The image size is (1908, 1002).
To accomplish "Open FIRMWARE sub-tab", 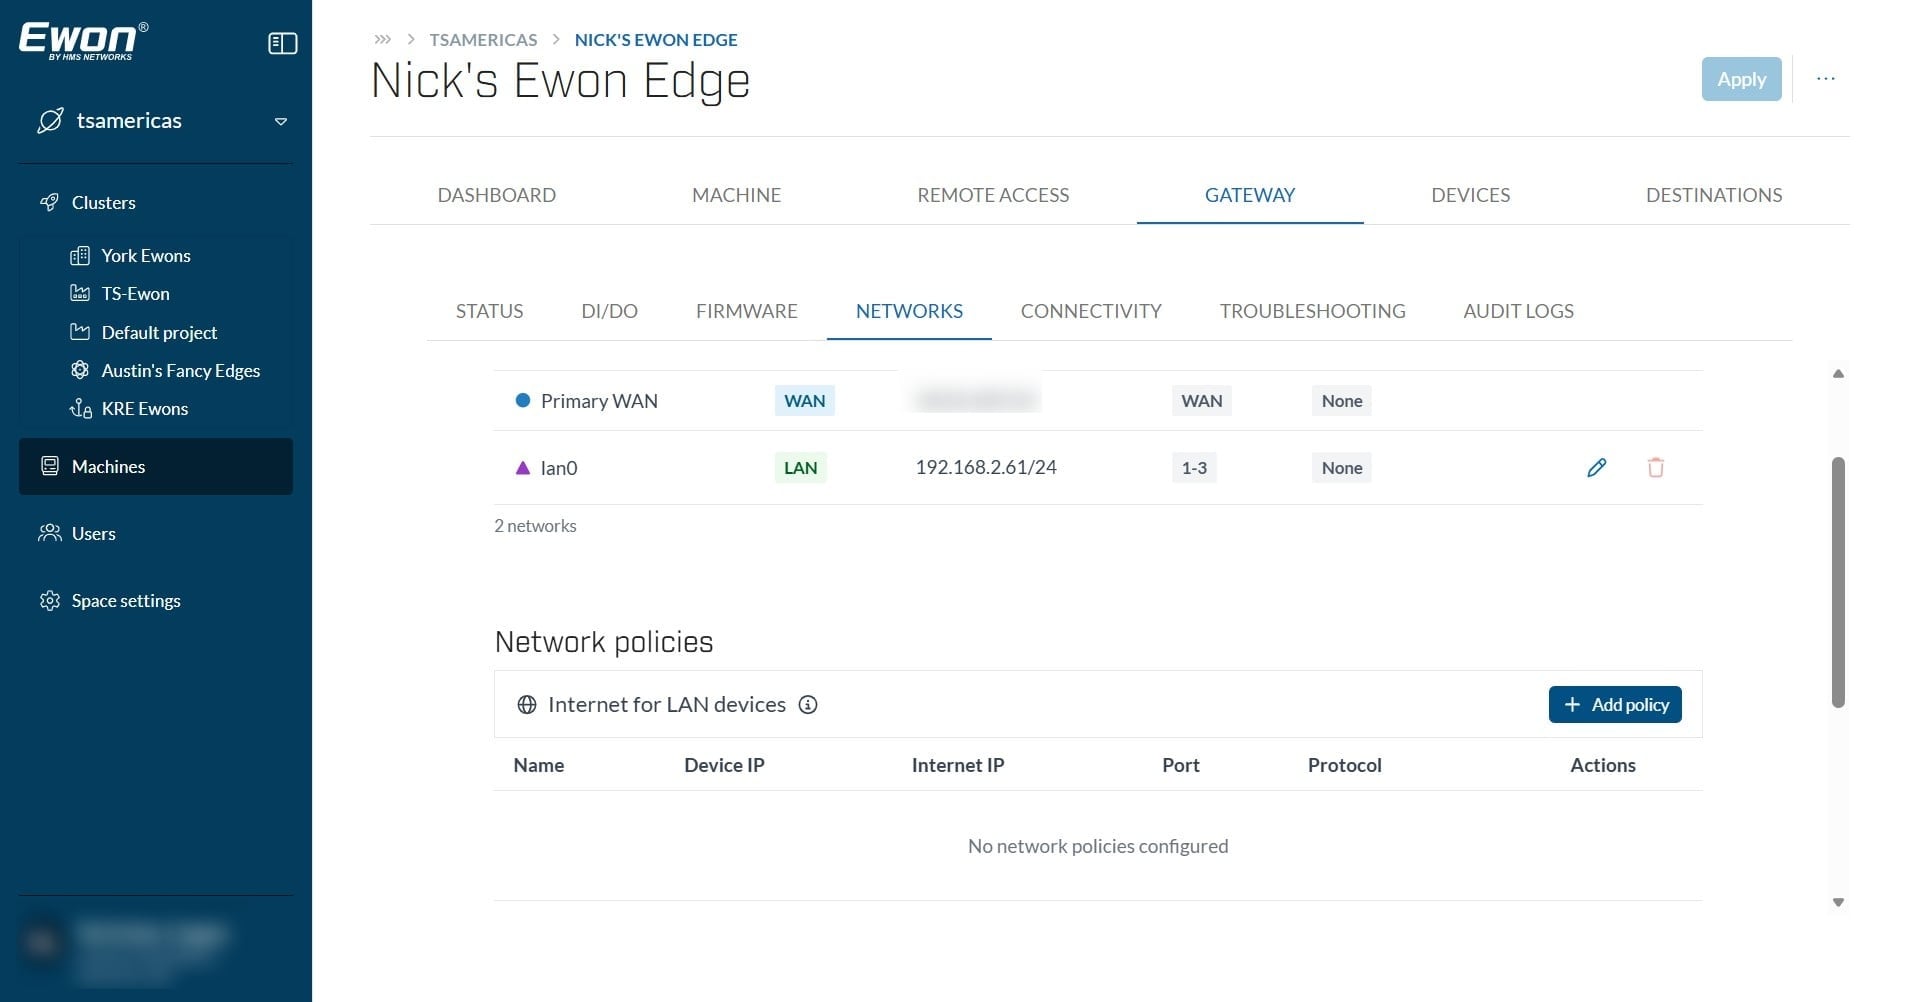I will [x=747, y=311].
